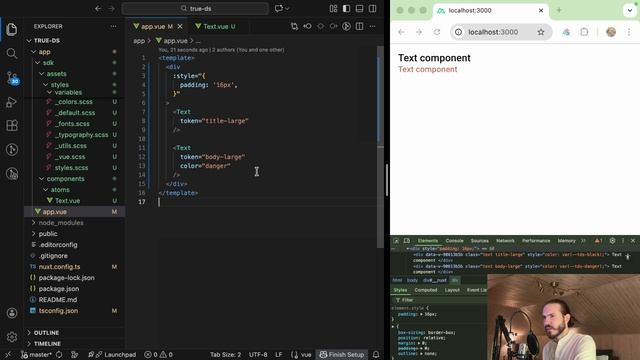Go forward in VS Code navigation history
This screenshot has width=640, height=360.
111,9
